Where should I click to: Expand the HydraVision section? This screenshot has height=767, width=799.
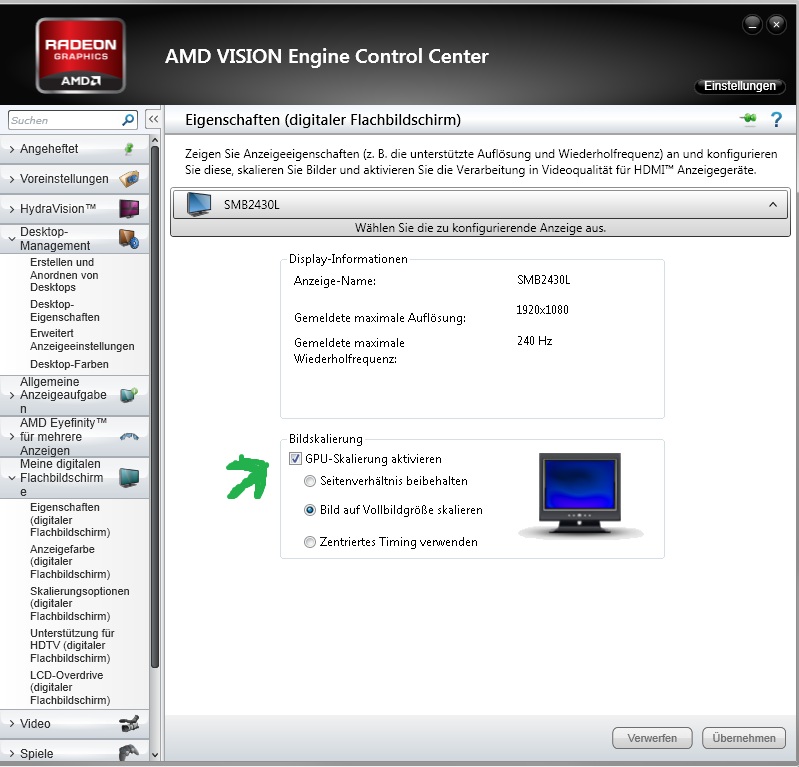point(12,209)
